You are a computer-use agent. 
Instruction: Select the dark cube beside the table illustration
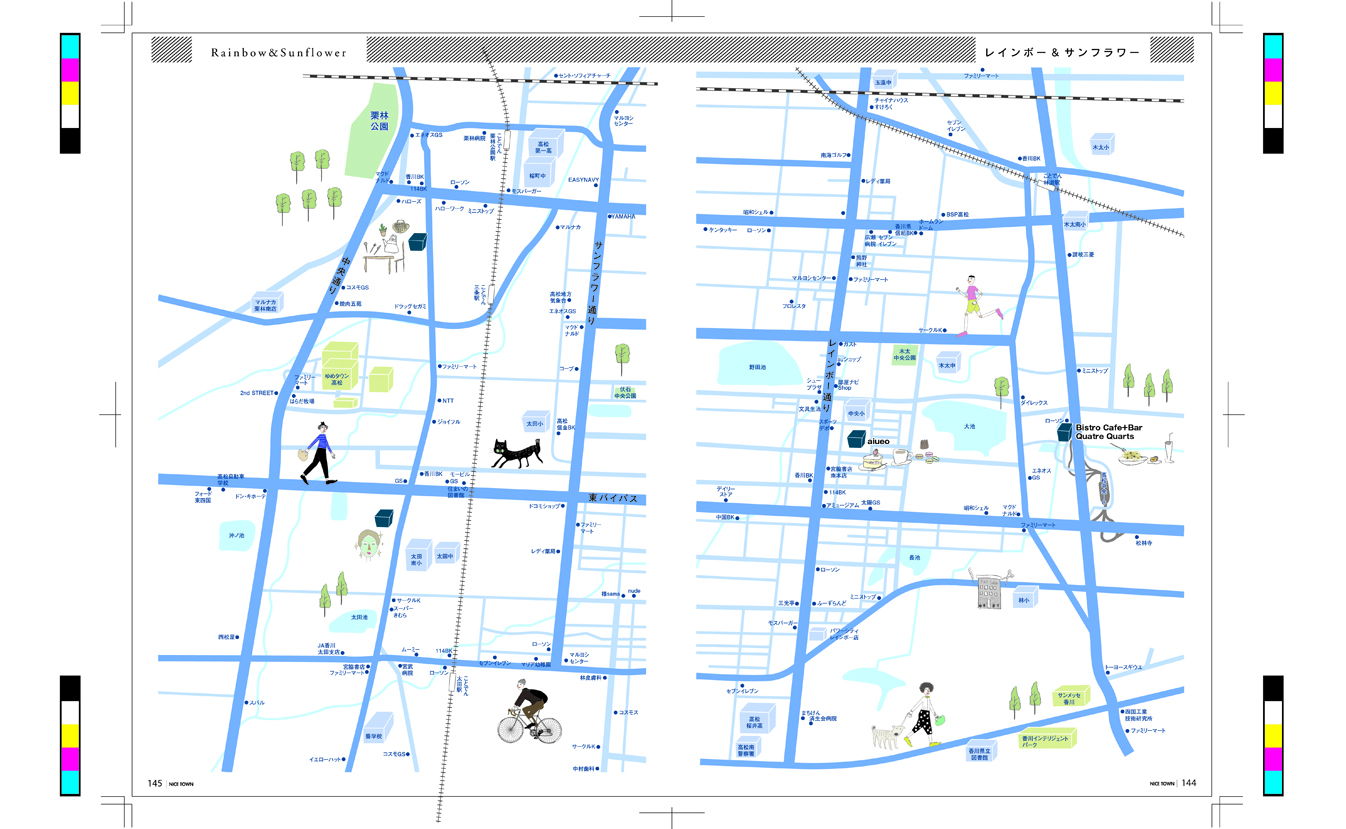[x=418, y=240]
